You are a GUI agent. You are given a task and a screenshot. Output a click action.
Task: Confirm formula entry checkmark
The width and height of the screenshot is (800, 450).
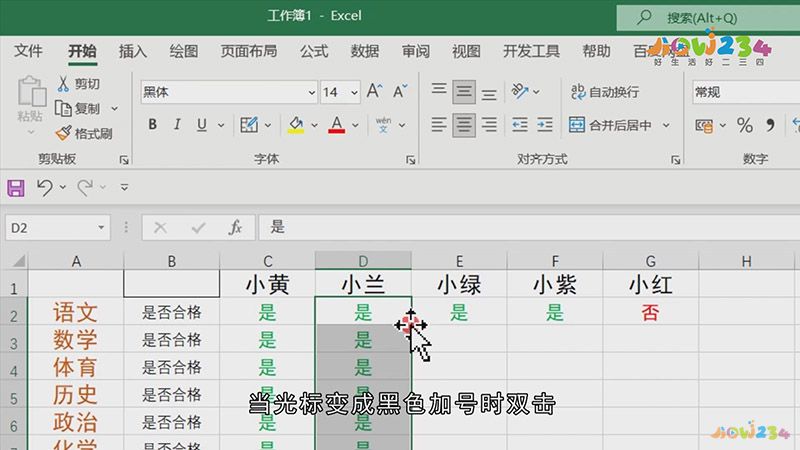point(198,228)
